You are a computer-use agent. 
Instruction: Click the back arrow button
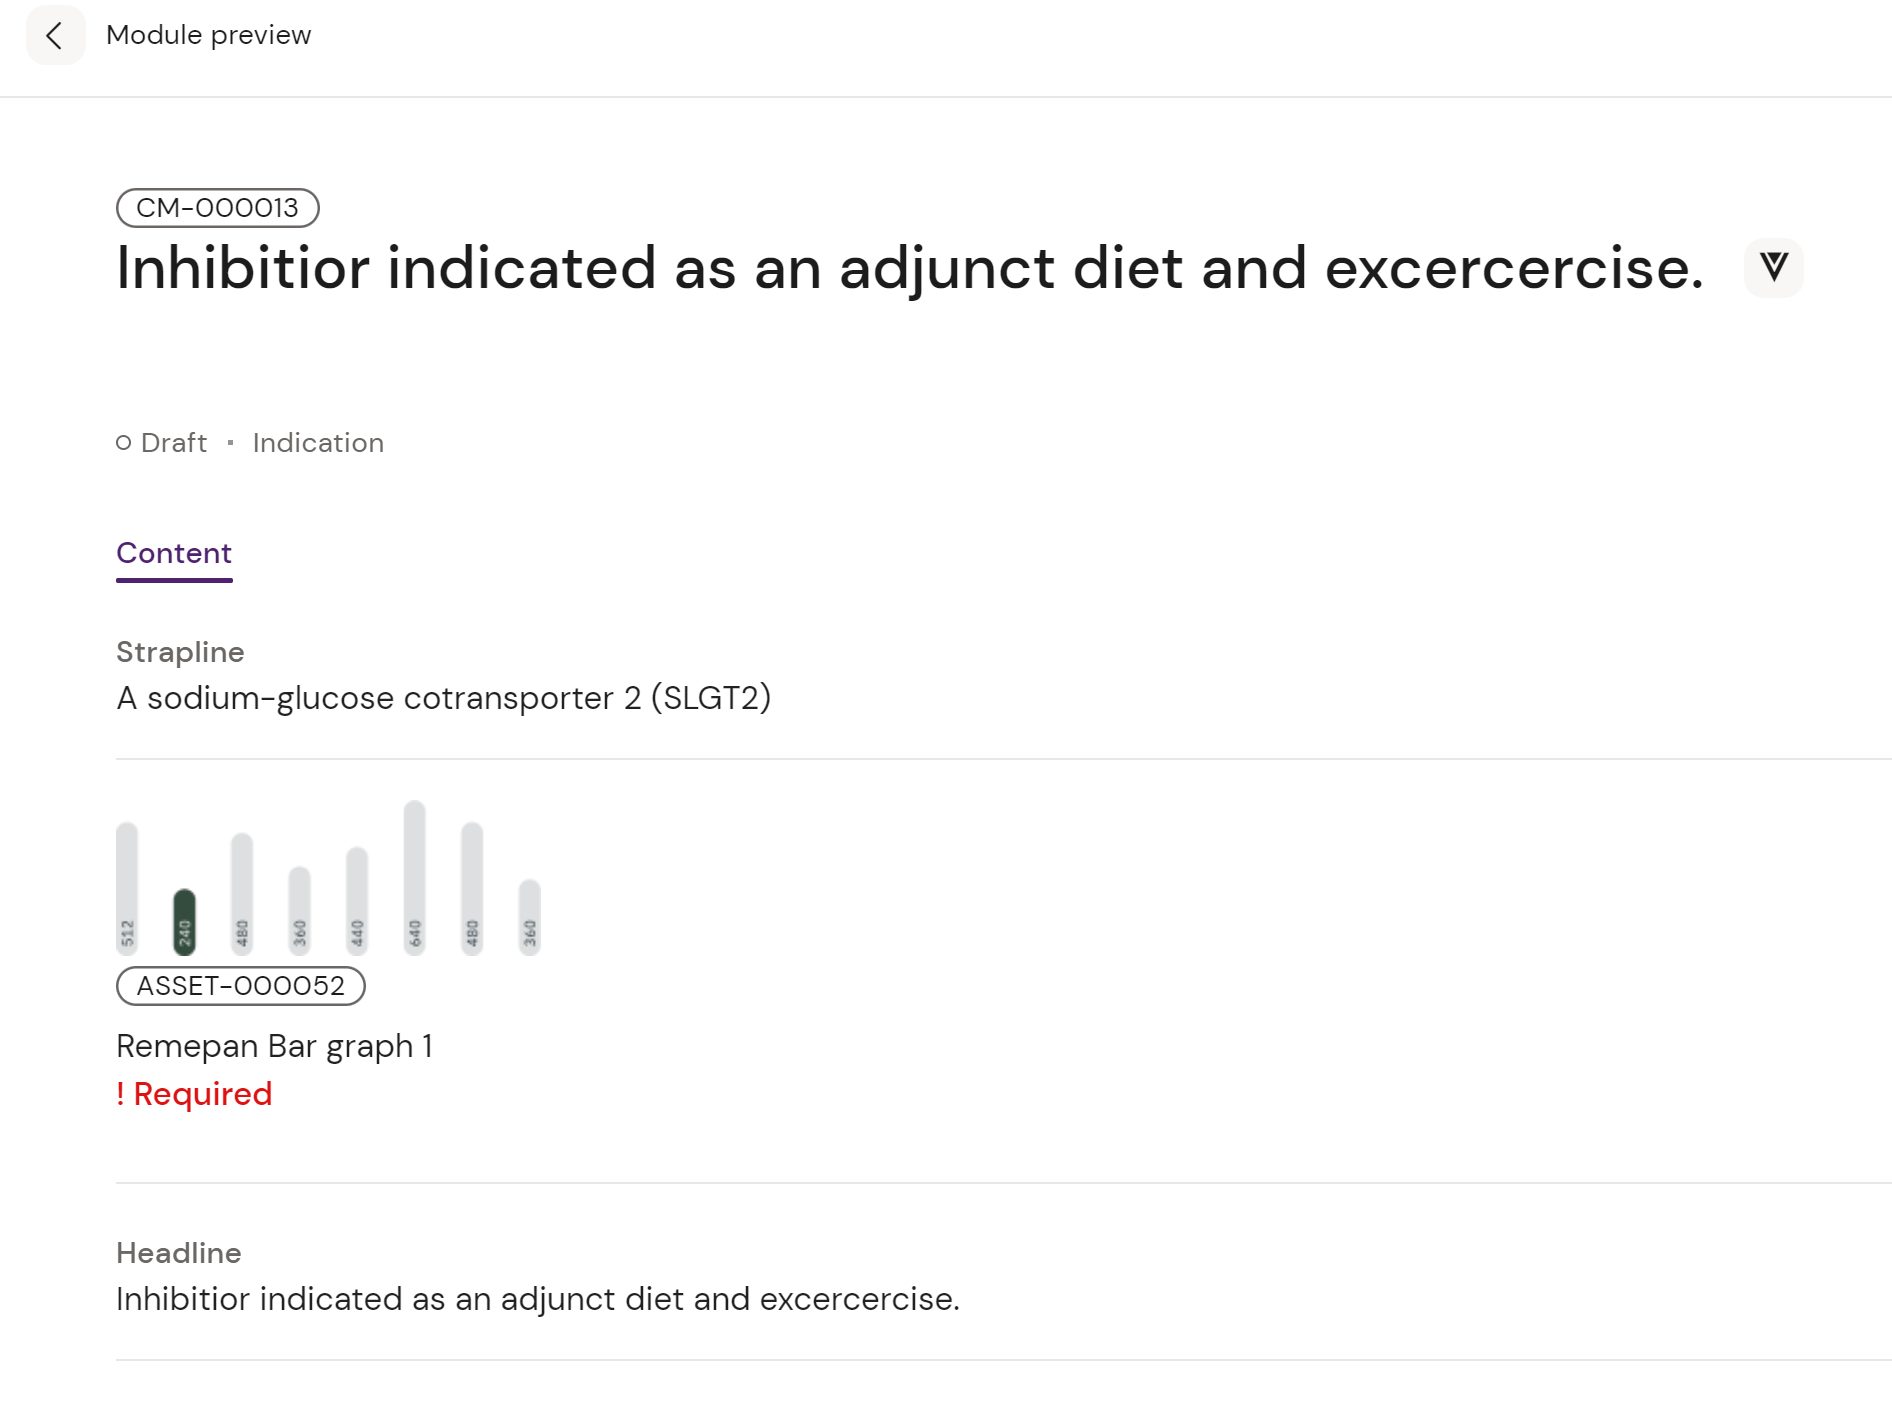[55, 36]
